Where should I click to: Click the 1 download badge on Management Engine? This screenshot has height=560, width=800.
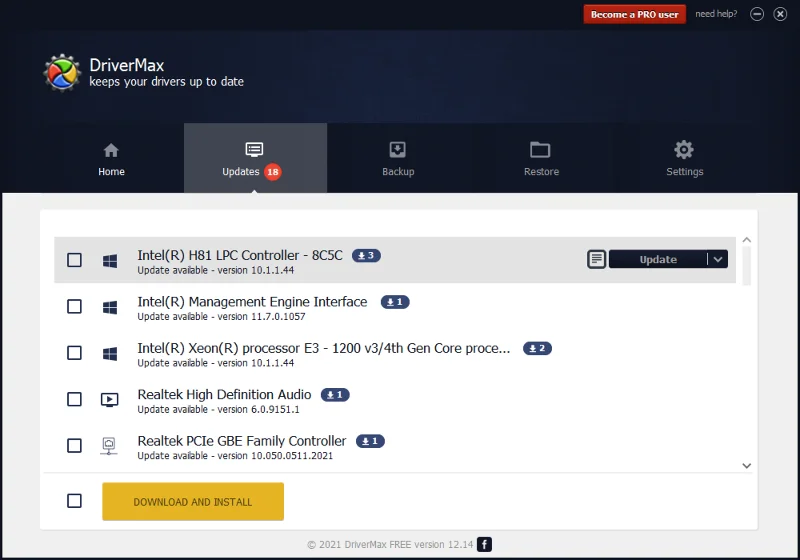[395, 302]
